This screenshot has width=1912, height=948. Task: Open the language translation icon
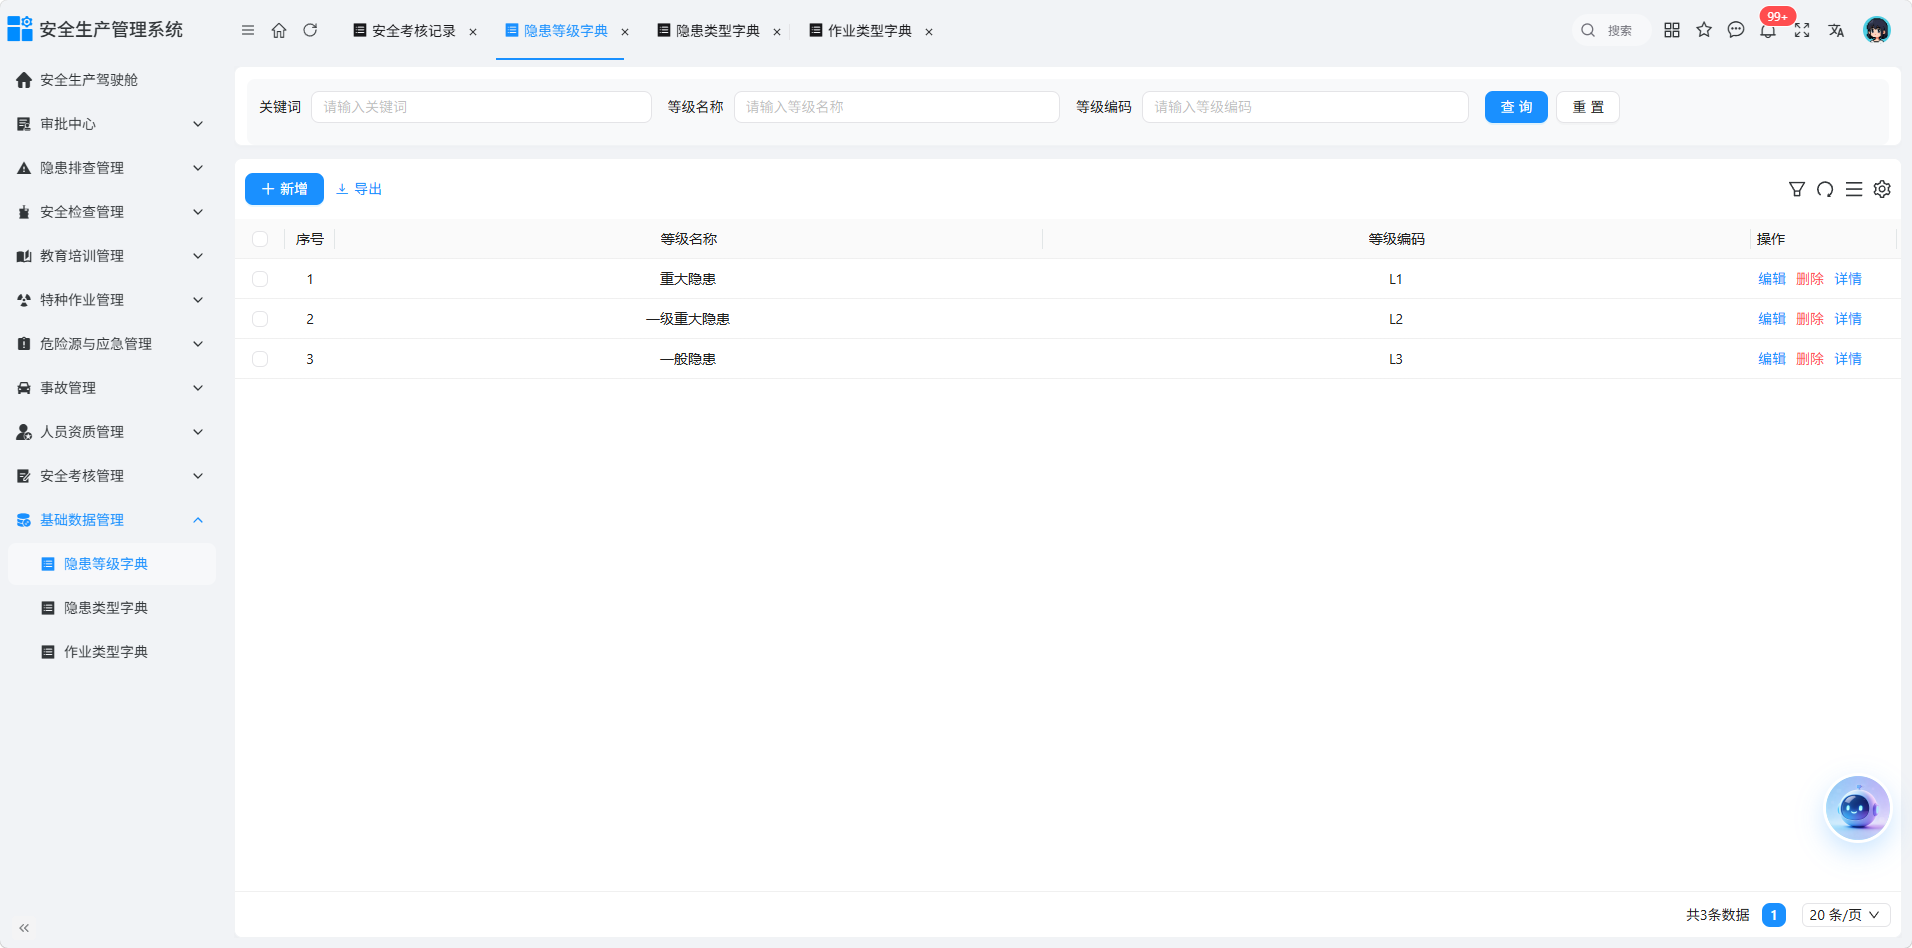1836,30
